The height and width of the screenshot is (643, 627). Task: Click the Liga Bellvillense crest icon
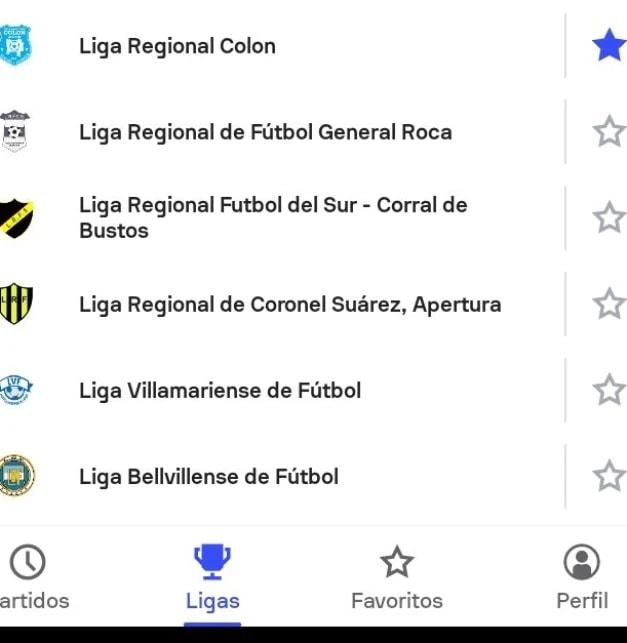[x=16, y=476]
